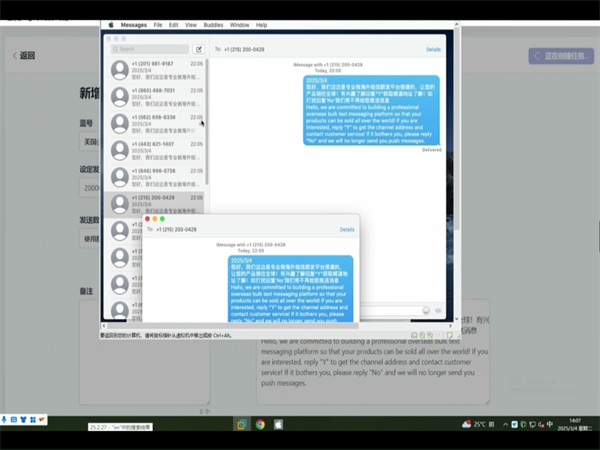Click the audio record icon in message bar
600x450 pixels.
(x=439, y=310)
